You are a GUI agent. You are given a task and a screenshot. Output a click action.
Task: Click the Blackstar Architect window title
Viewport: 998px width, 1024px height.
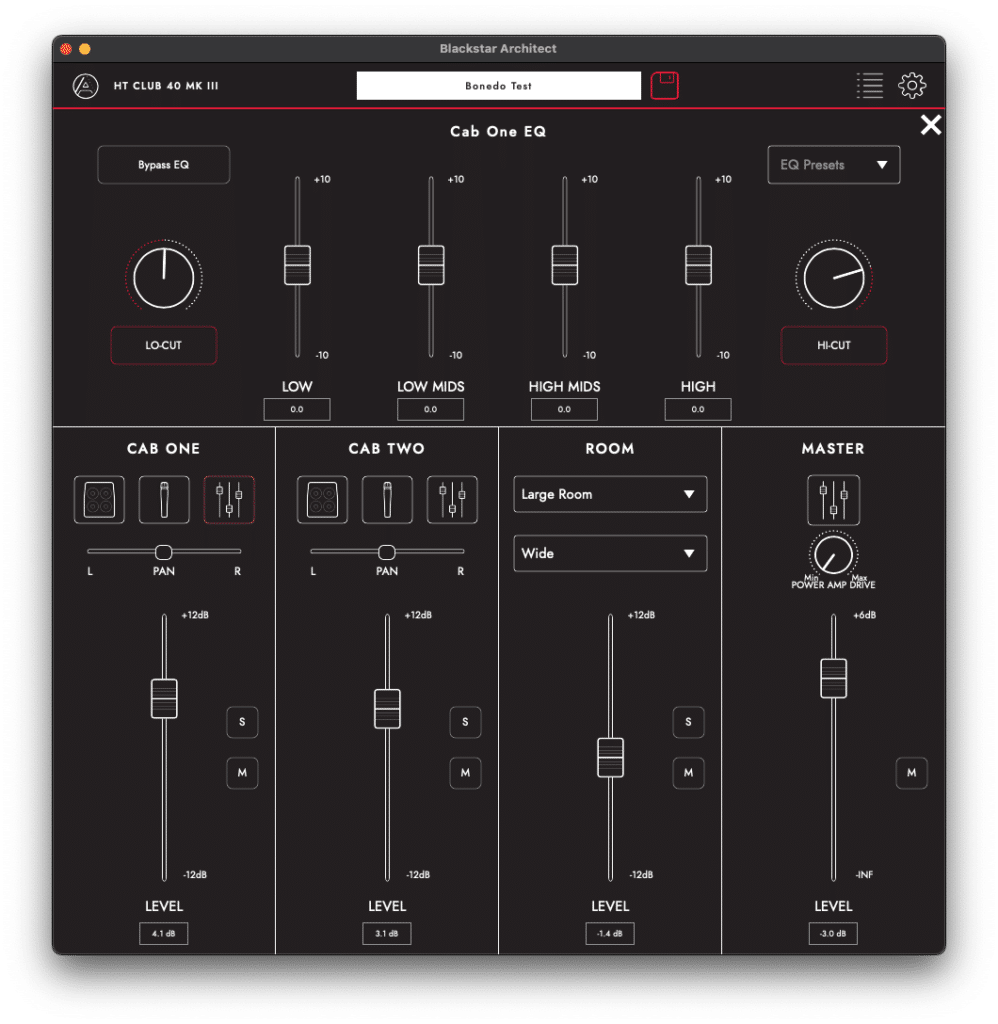[498, 48]
